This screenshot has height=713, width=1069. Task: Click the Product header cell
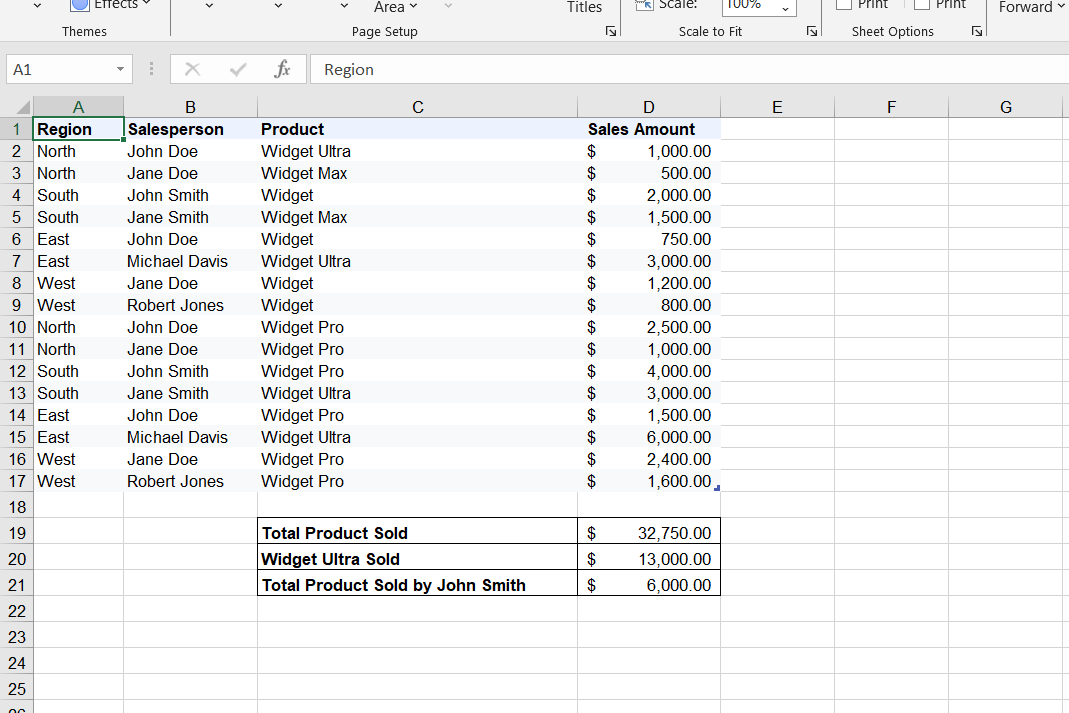[x=417, y=129]
